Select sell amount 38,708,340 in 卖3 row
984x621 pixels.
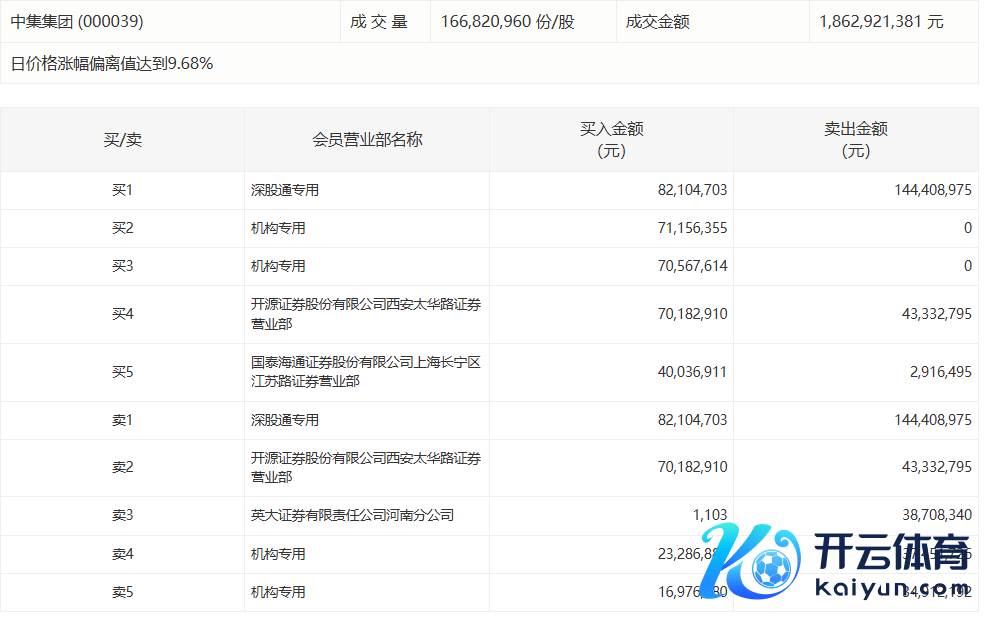[930, 516]
